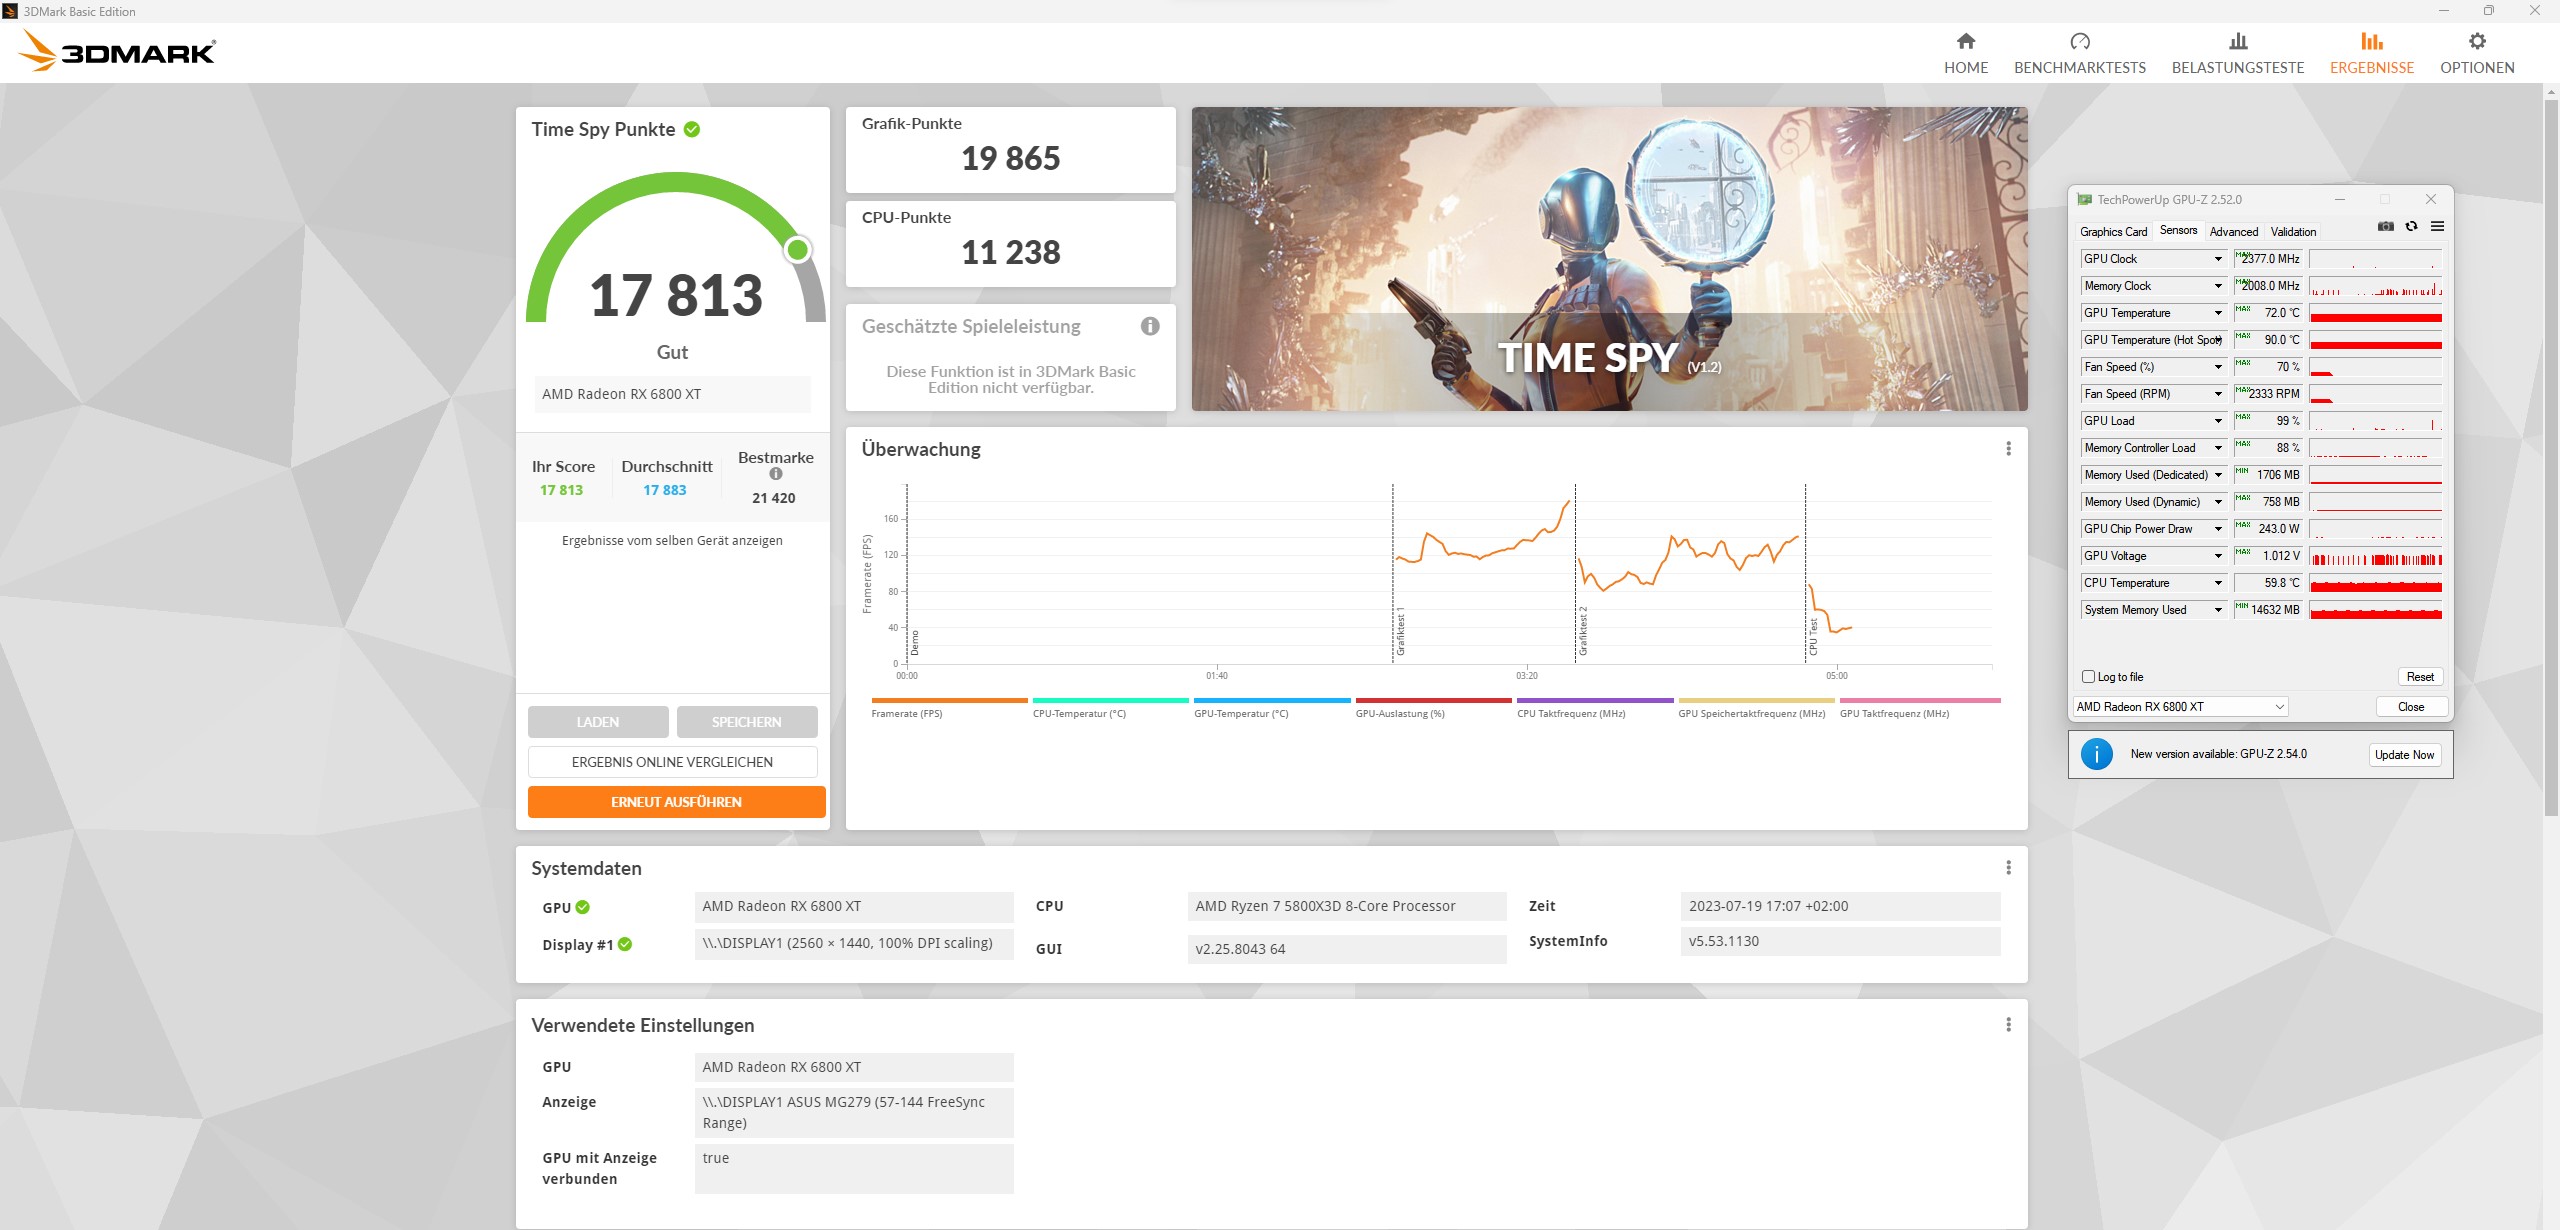Expand the CPU Temperature sensor dropdown
Viewport: 2560px width, 1230px height.
click(2217, 583)
